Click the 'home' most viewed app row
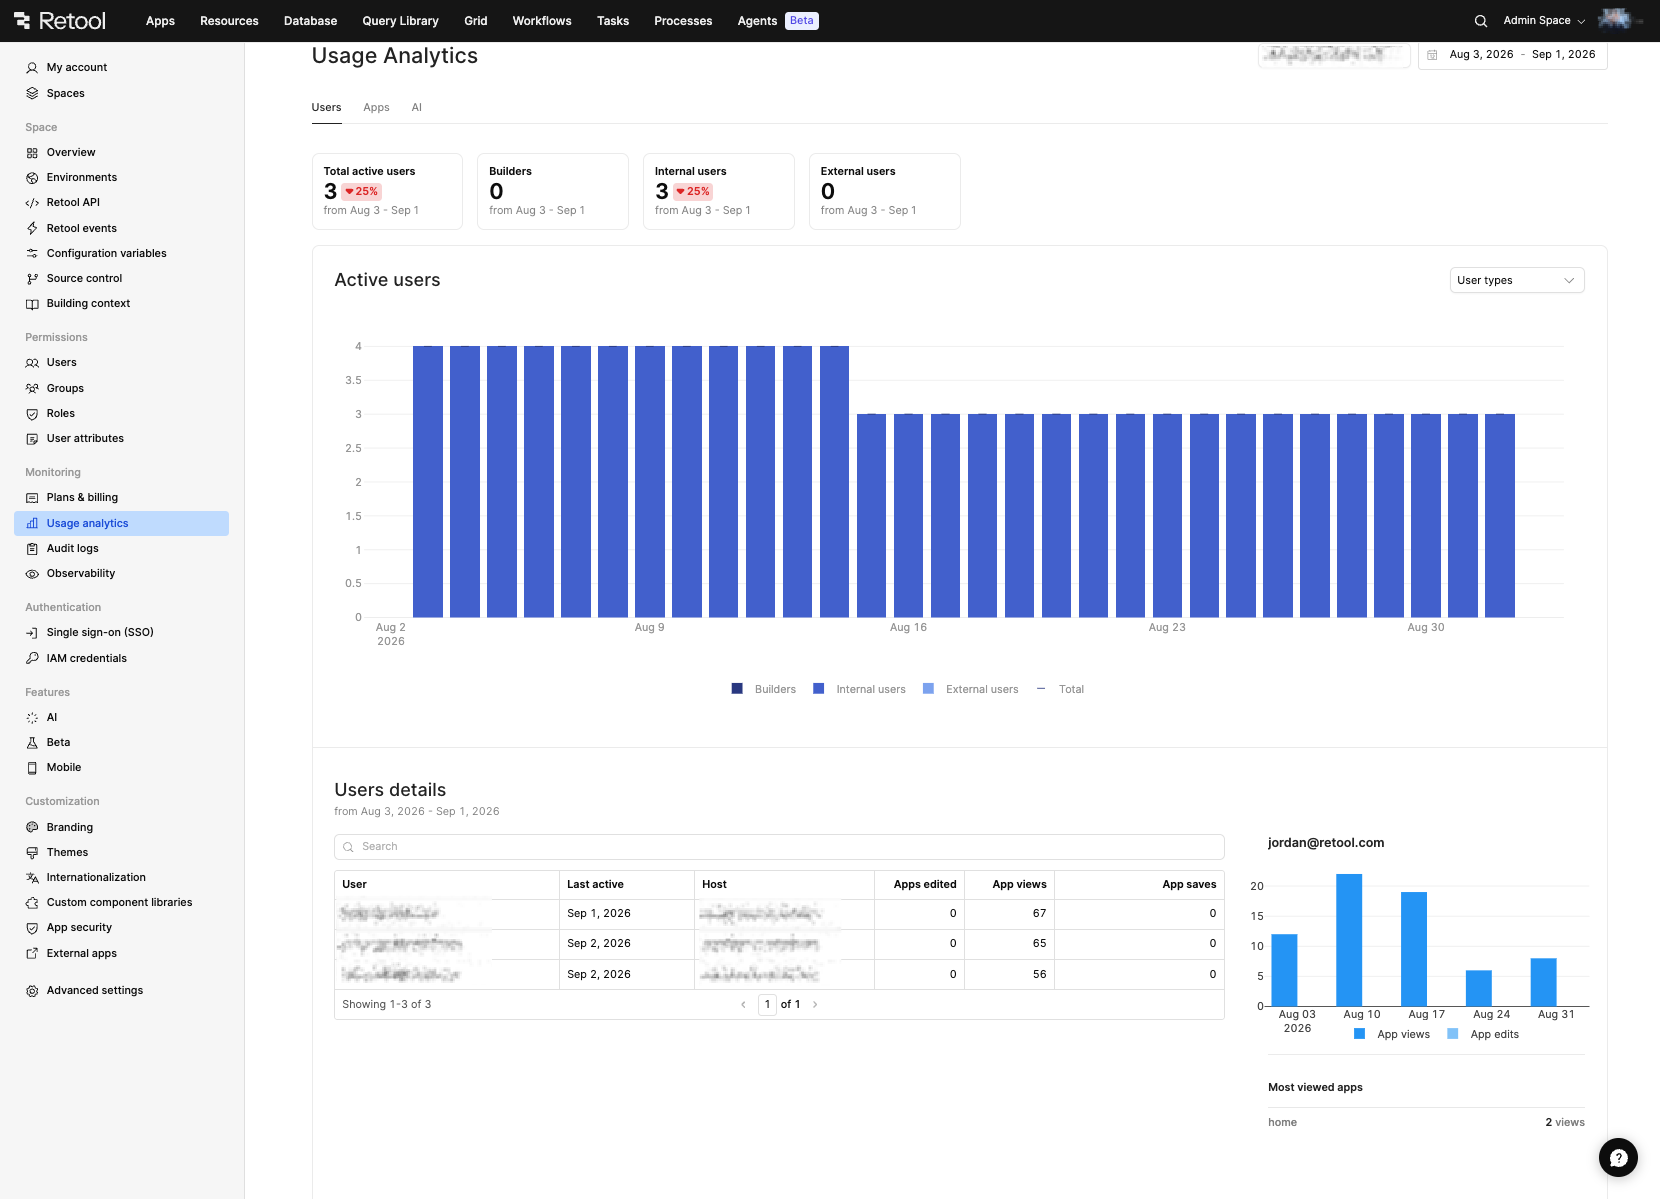 tap(1426, 1123)
